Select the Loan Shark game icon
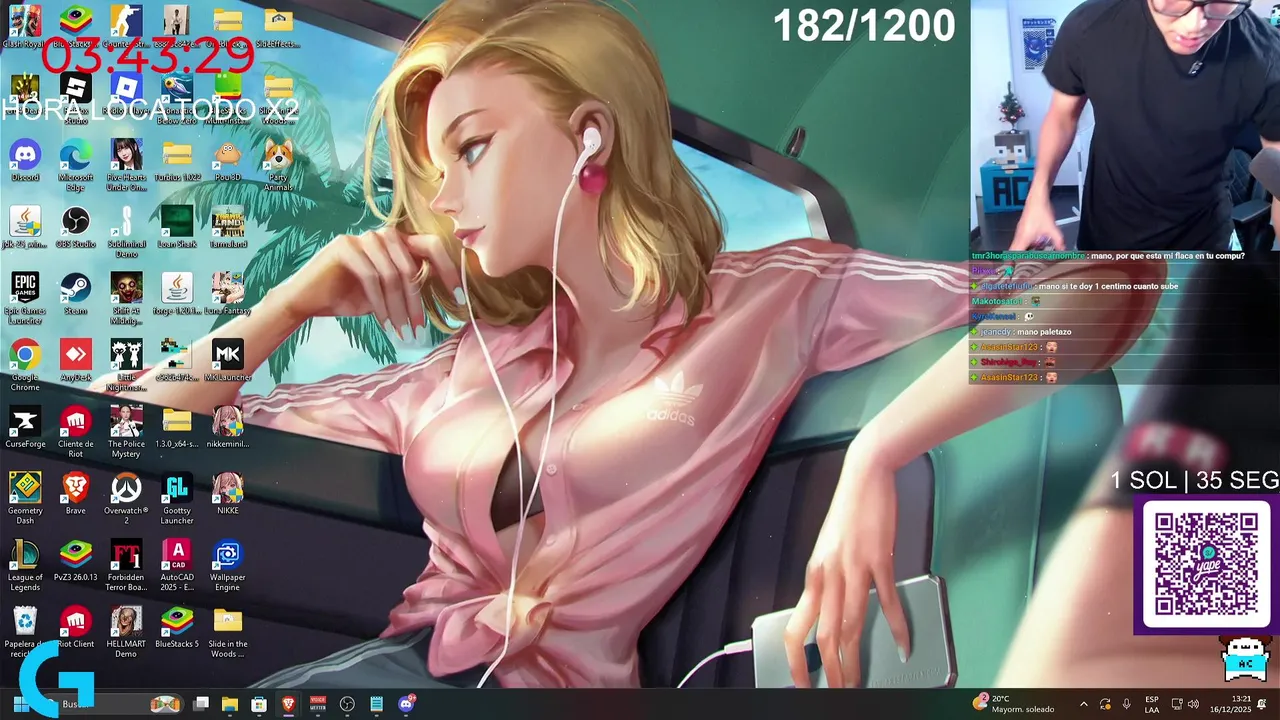 pos(177,227)
